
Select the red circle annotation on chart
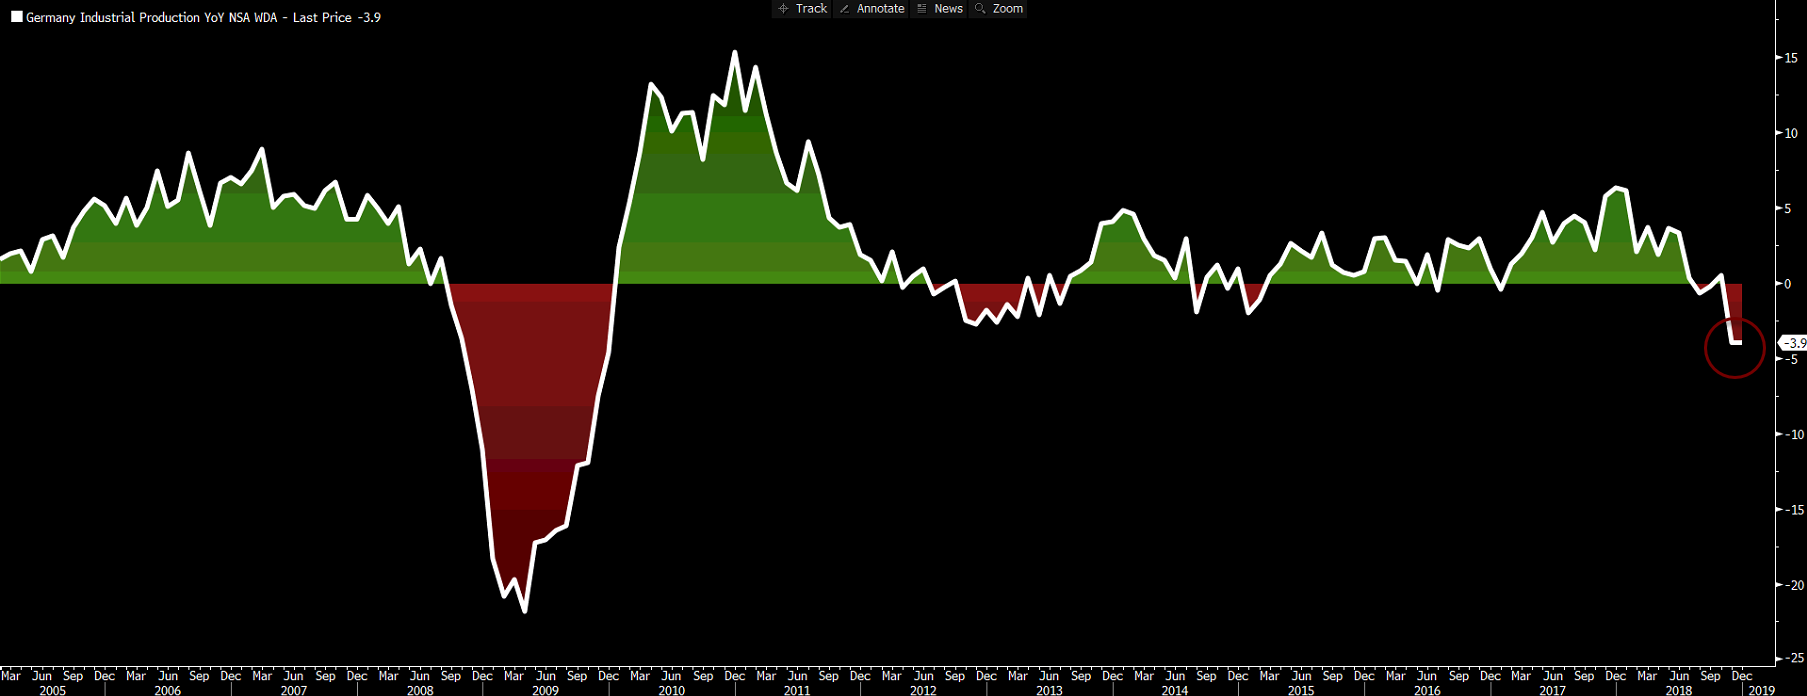pyautogui.click(x=1735, y=348)
